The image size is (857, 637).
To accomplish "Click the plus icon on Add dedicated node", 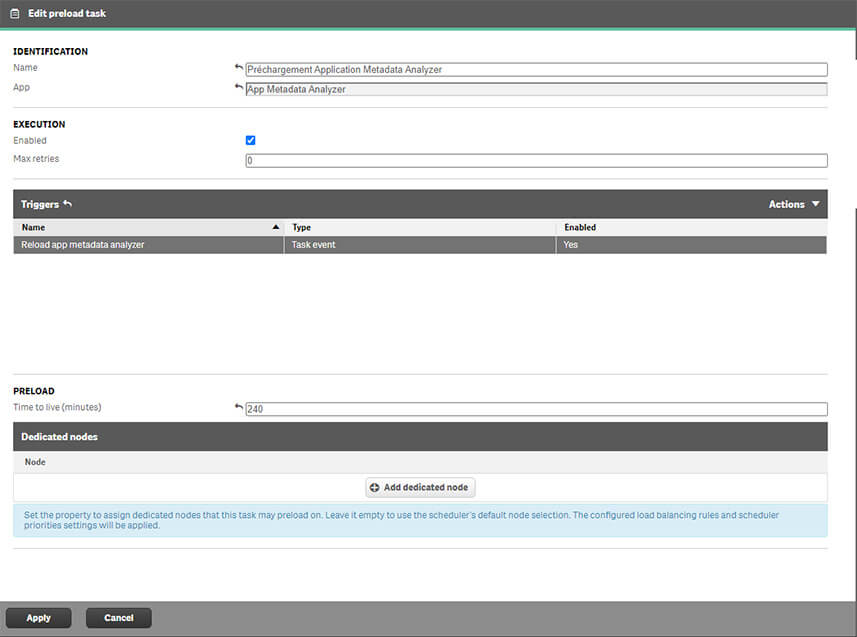I will [376, 487].
